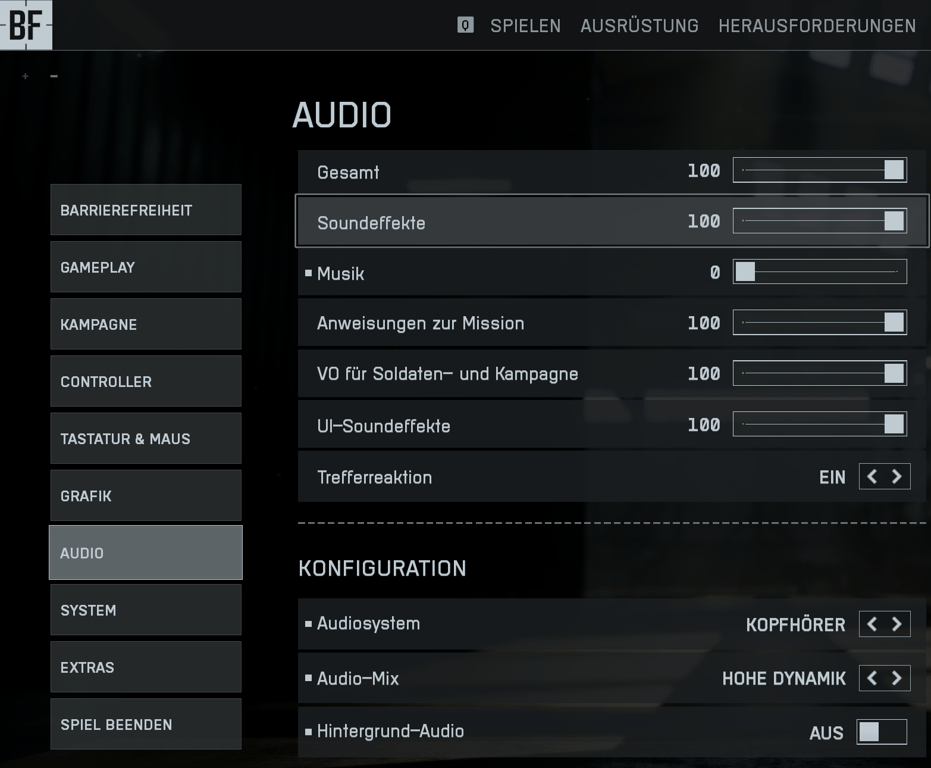This screenshot has height=768, width=931.
Task: Open the Spielen tab
Action: 525,26
